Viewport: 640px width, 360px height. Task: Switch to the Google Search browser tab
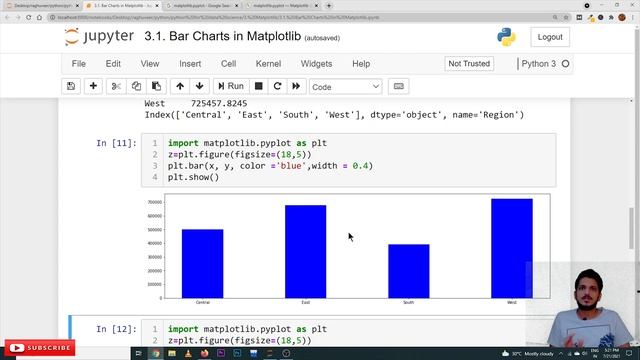point(202,6)
